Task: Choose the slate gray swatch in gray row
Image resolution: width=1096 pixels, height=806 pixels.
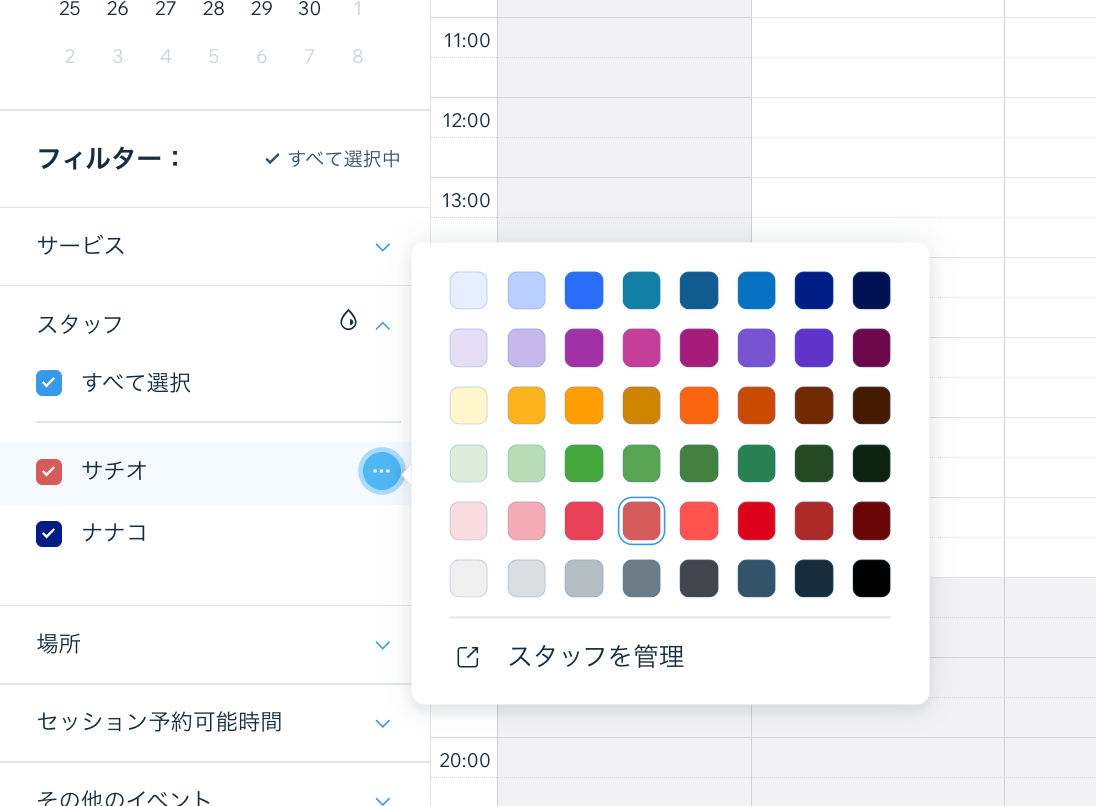Action: (x=641, y=578)
